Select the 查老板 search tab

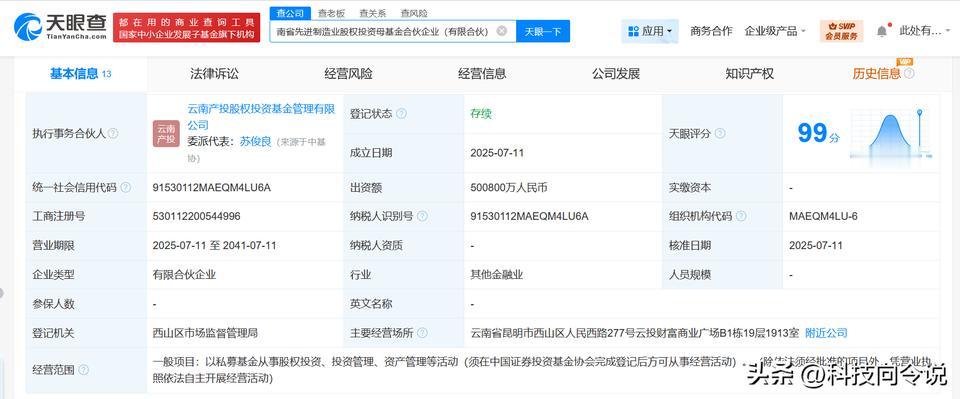pyautogui.click(x=331, y=13)
